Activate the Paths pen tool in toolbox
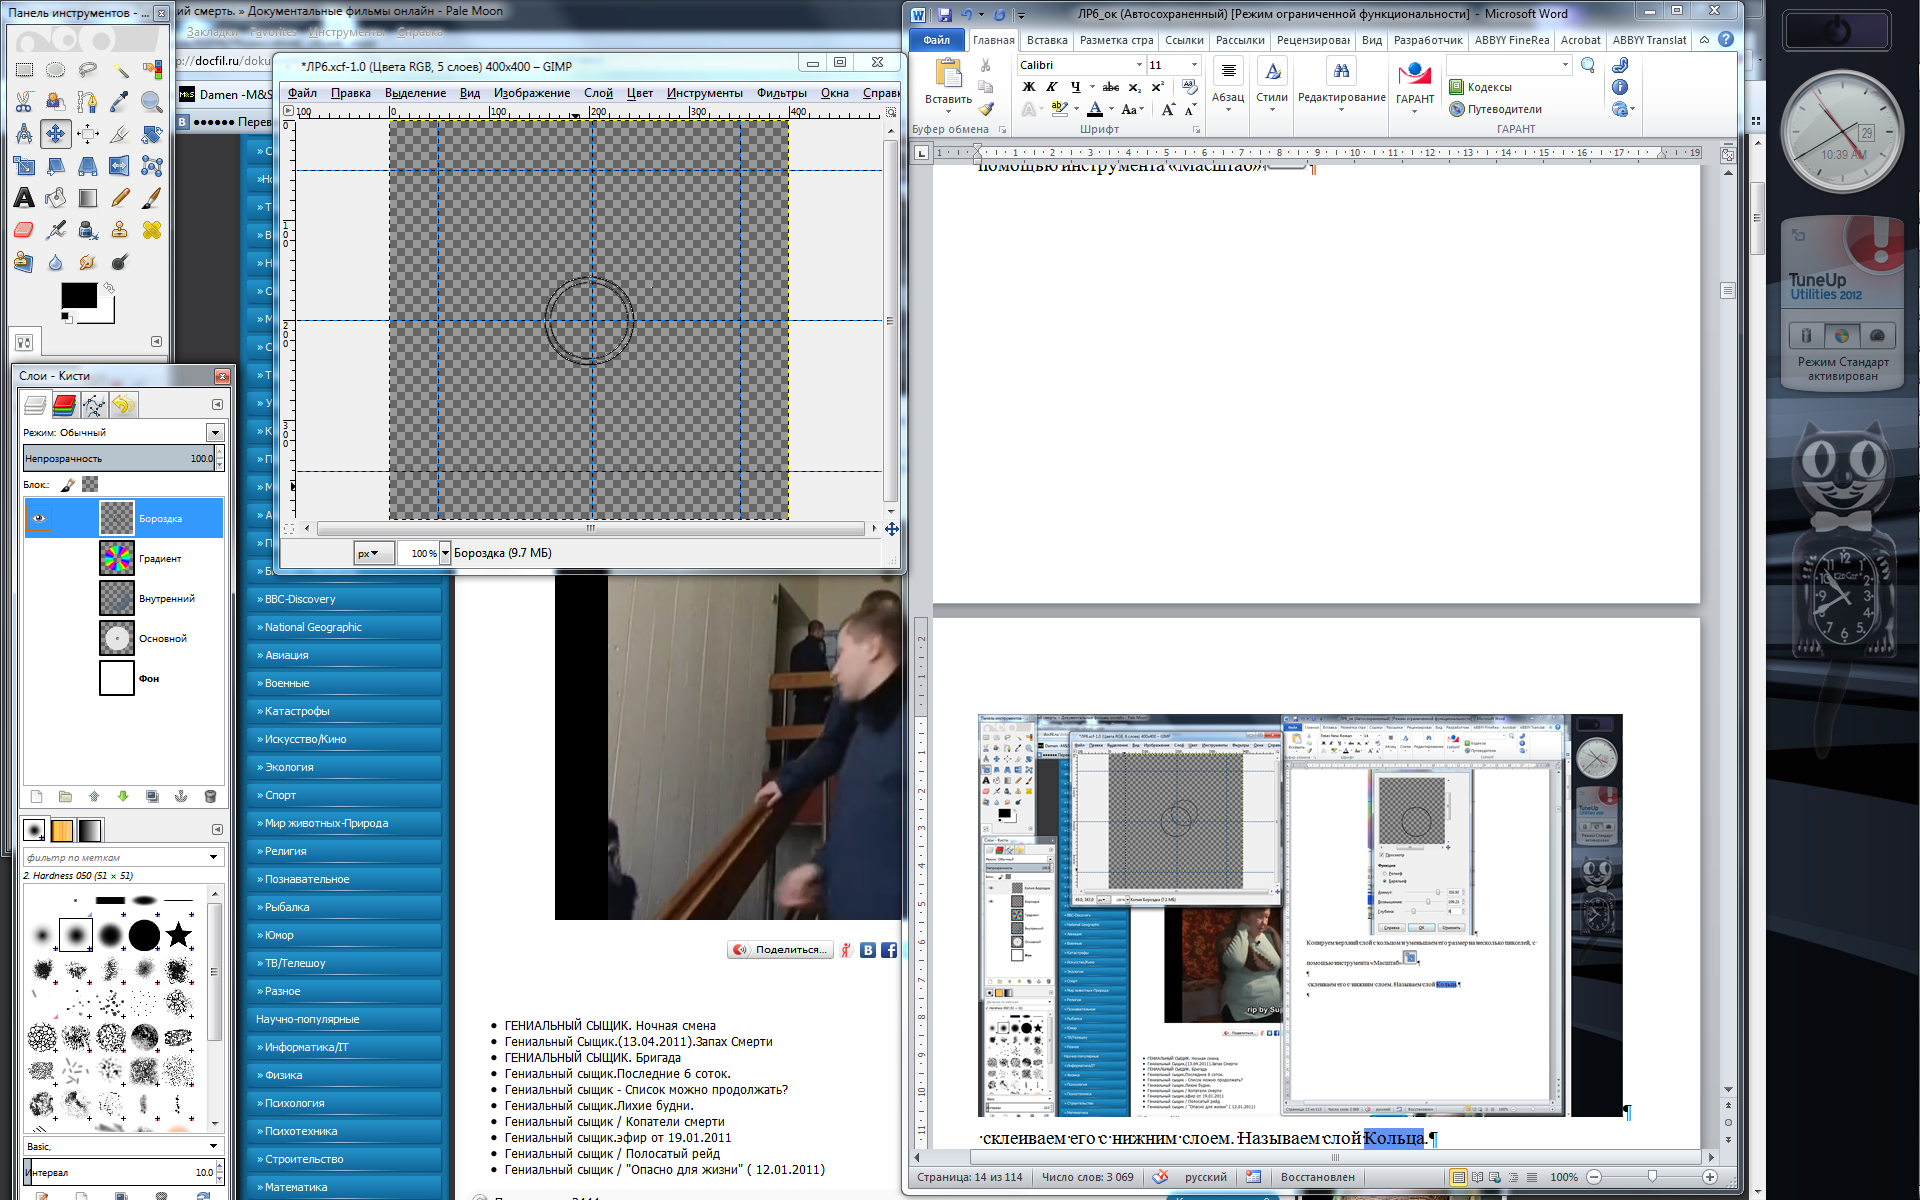This screenshot has width=1920, height=1200. tap(88, 102)
